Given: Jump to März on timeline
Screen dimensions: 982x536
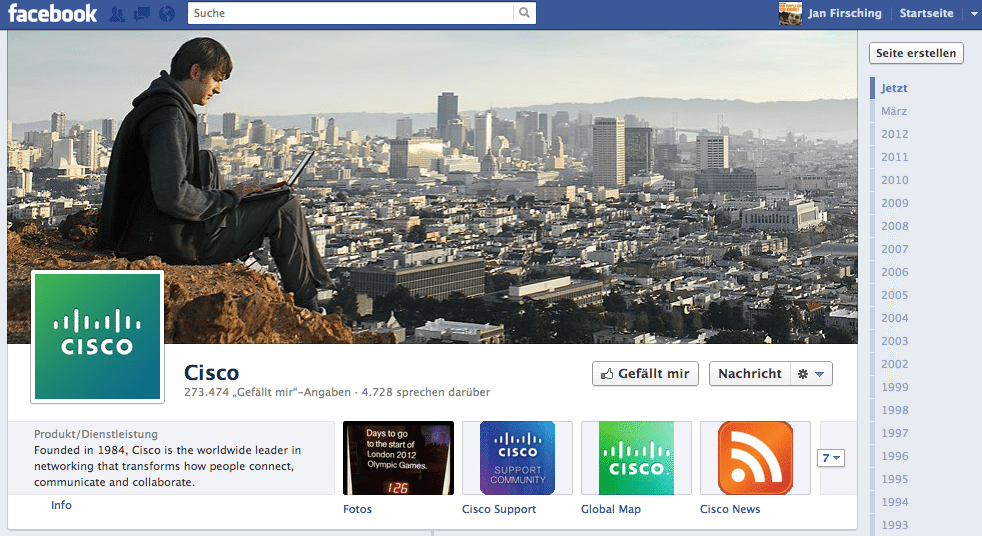Looking at the screenshot, I should pyautogui.click(x=894, y=111).
